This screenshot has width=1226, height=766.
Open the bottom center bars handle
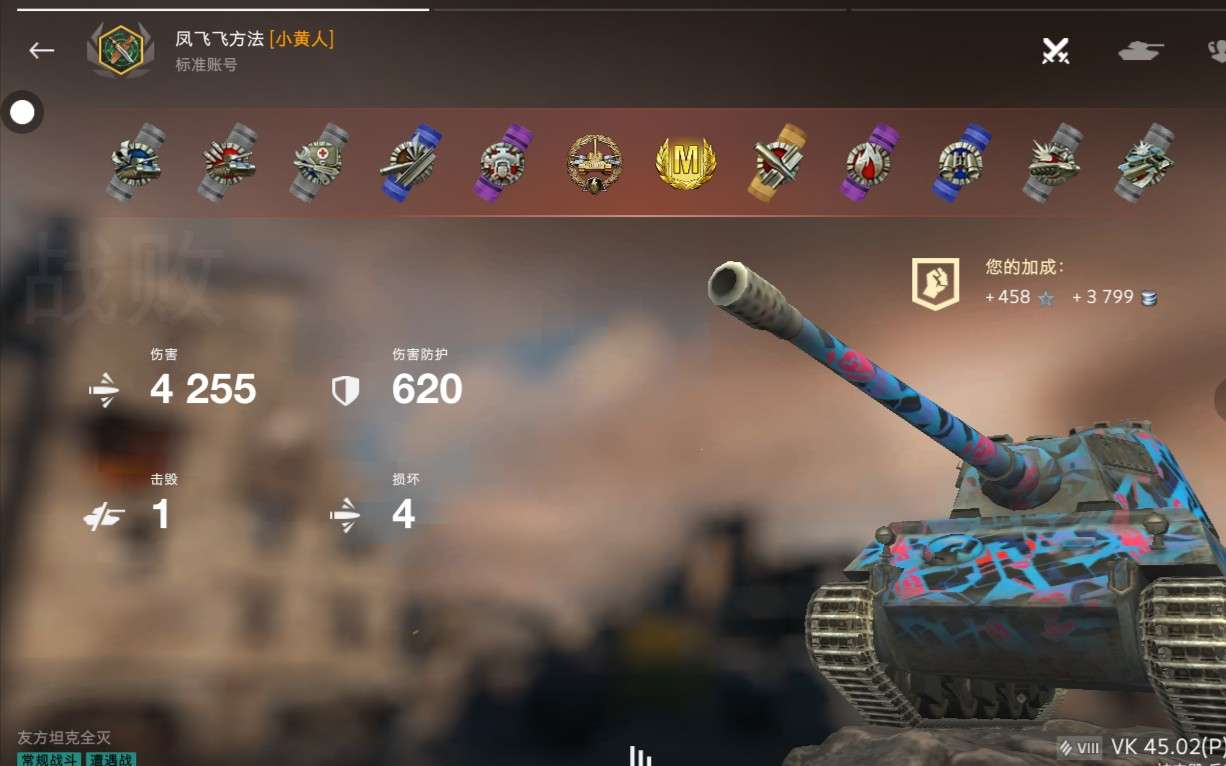tap(640, 756)
